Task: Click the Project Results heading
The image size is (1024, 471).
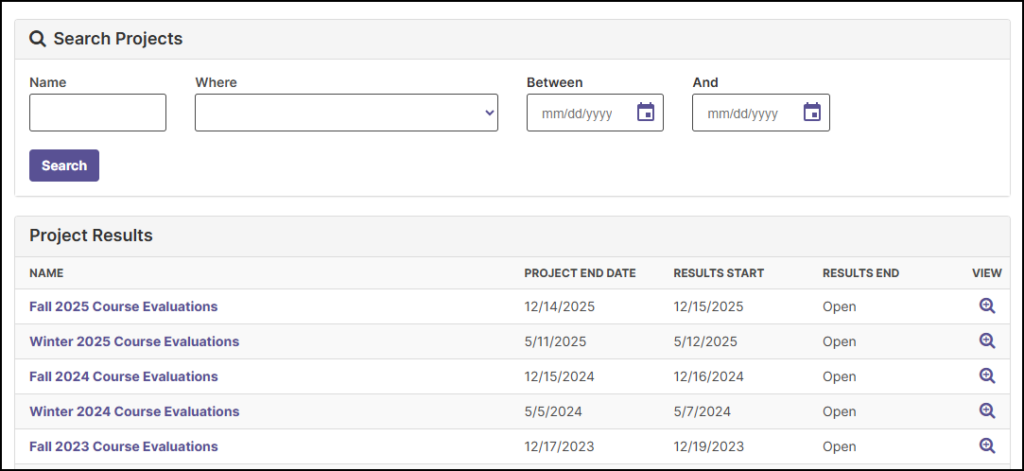Action: [91, 235]
